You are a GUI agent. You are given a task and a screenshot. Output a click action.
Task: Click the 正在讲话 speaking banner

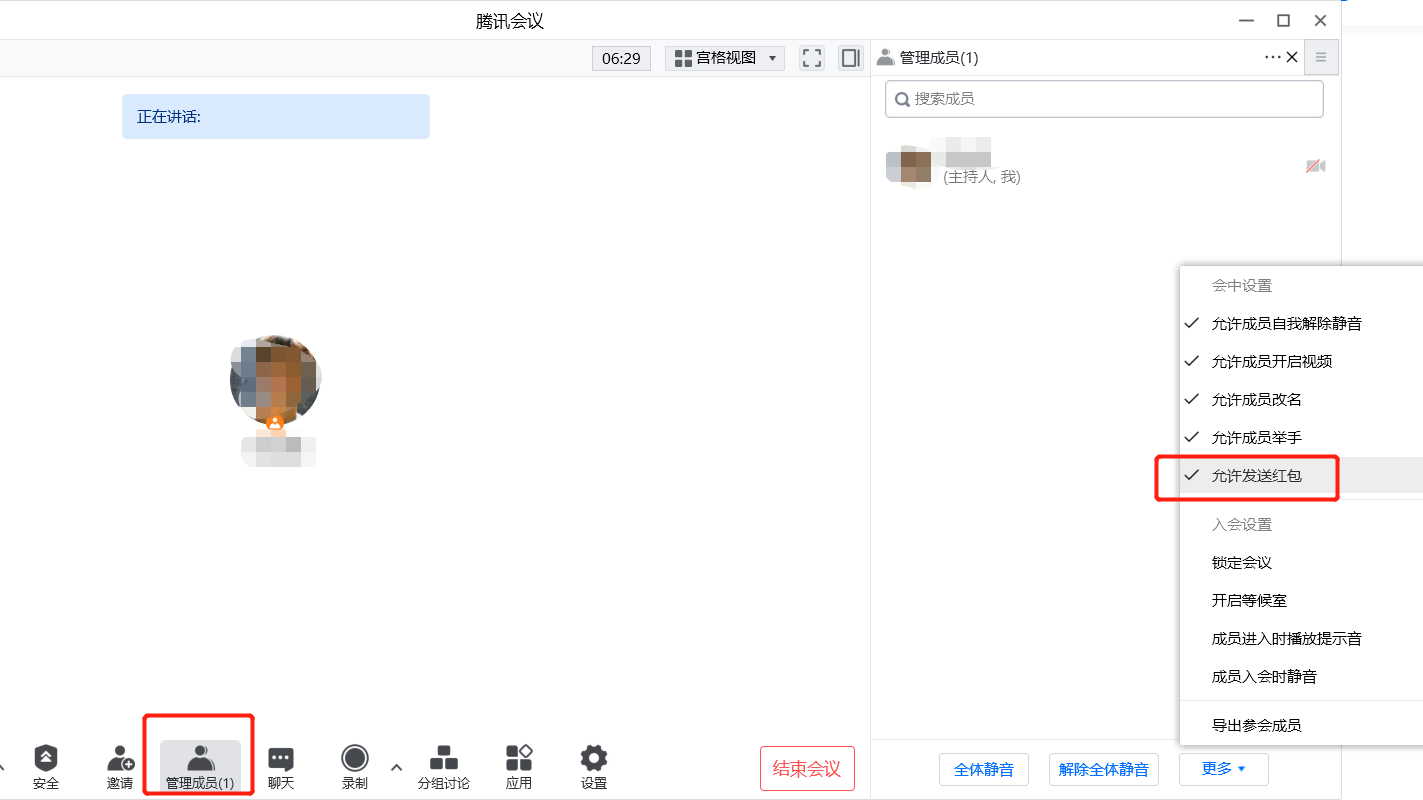point(276,116)
